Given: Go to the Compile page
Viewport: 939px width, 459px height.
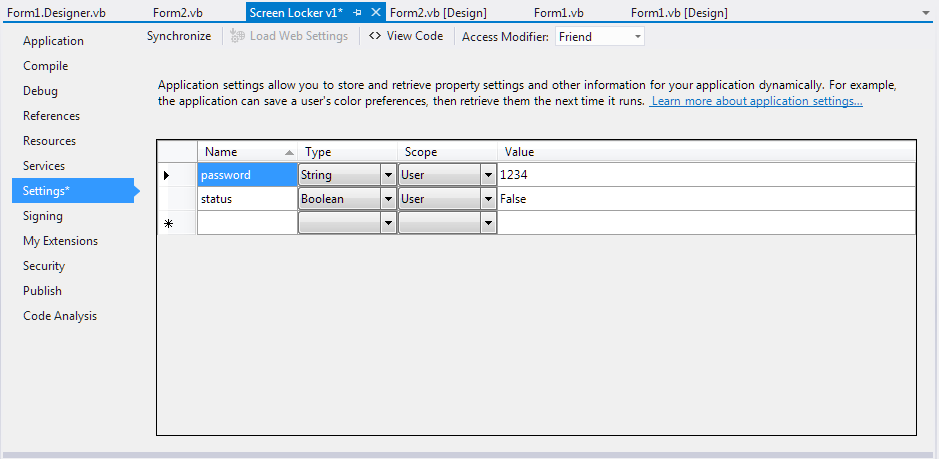Looking at the screenshot, I should click(46, 66).
